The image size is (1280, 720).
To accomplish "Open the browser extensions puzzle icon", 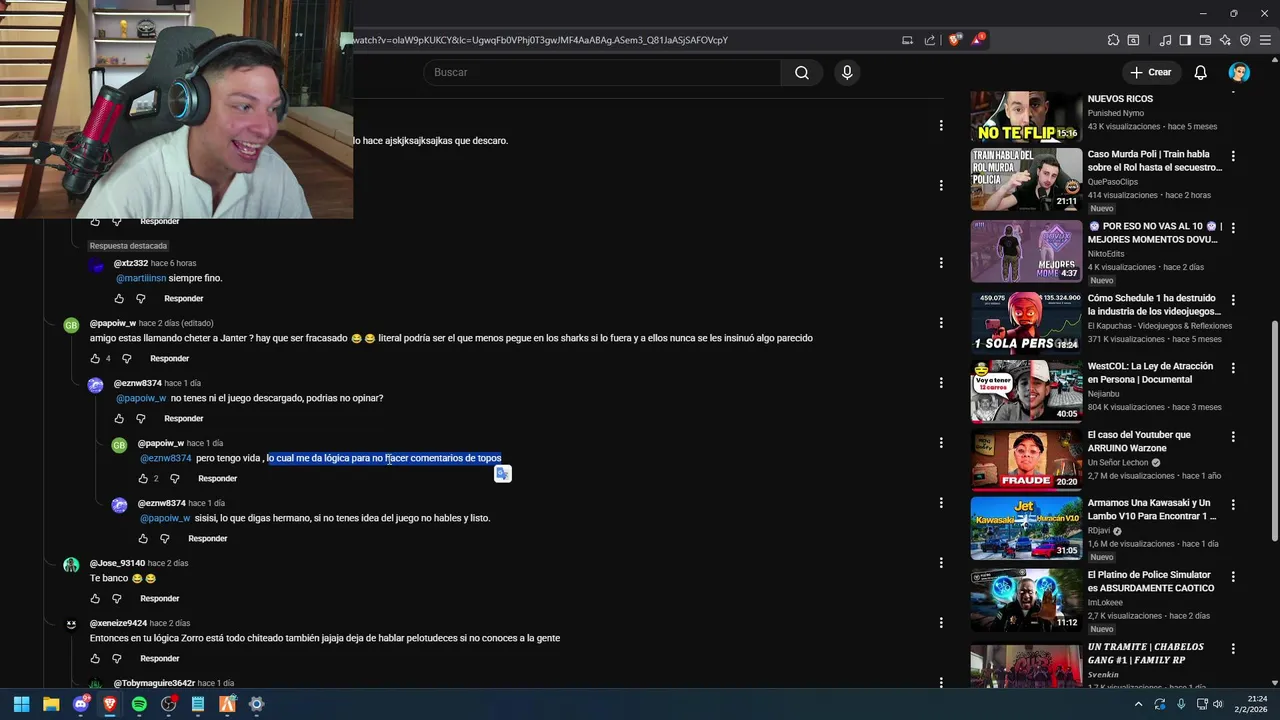I will coord(1113,40).
